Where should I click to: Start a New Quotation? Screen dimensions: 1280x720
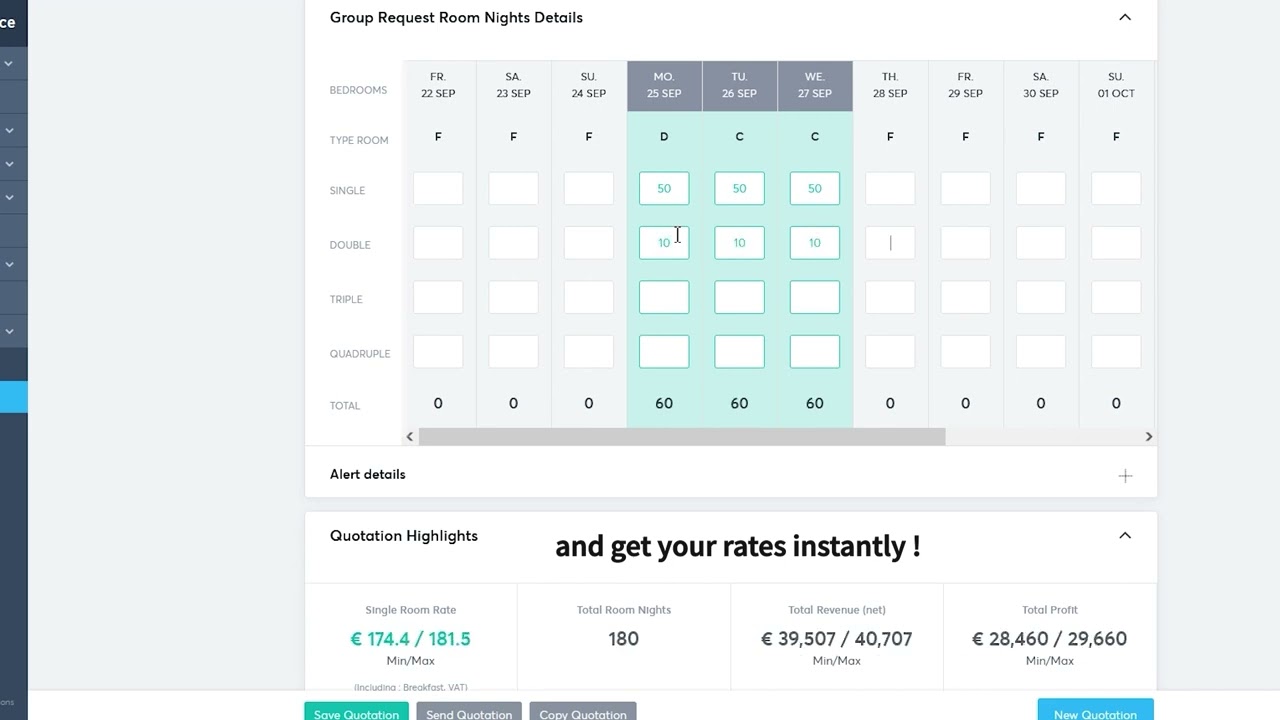[1095, 713]
